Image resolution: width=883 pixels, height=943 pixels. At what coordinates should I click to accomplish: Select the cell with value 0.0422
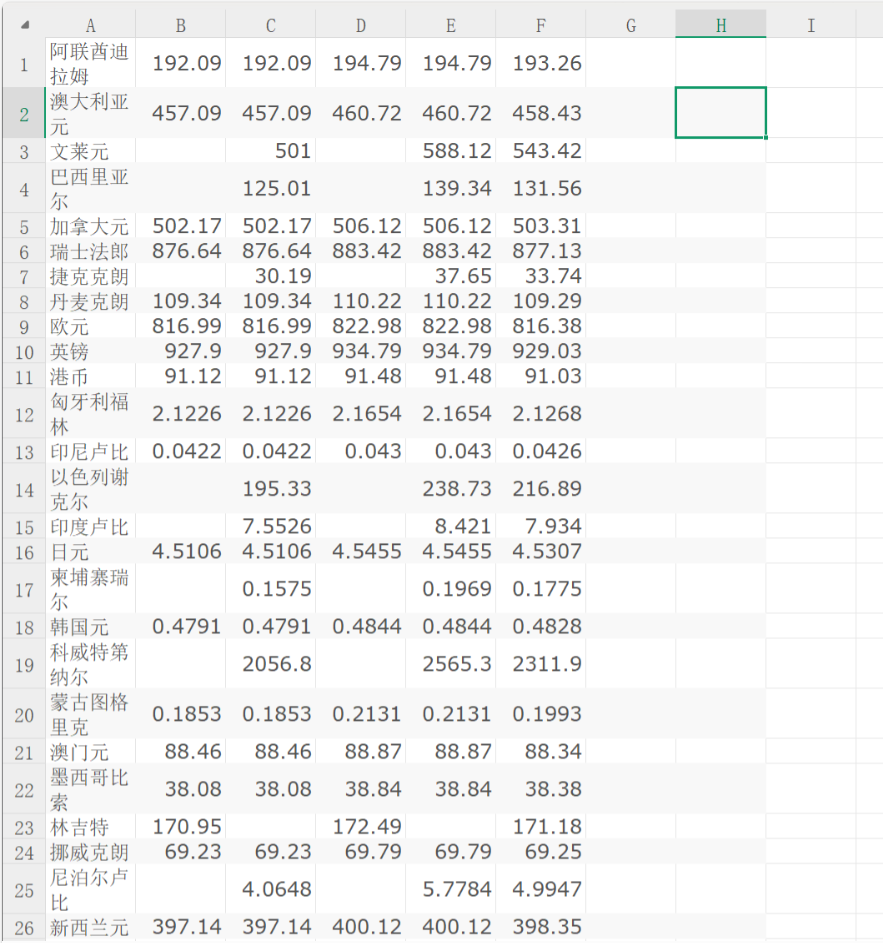(180, 451)
